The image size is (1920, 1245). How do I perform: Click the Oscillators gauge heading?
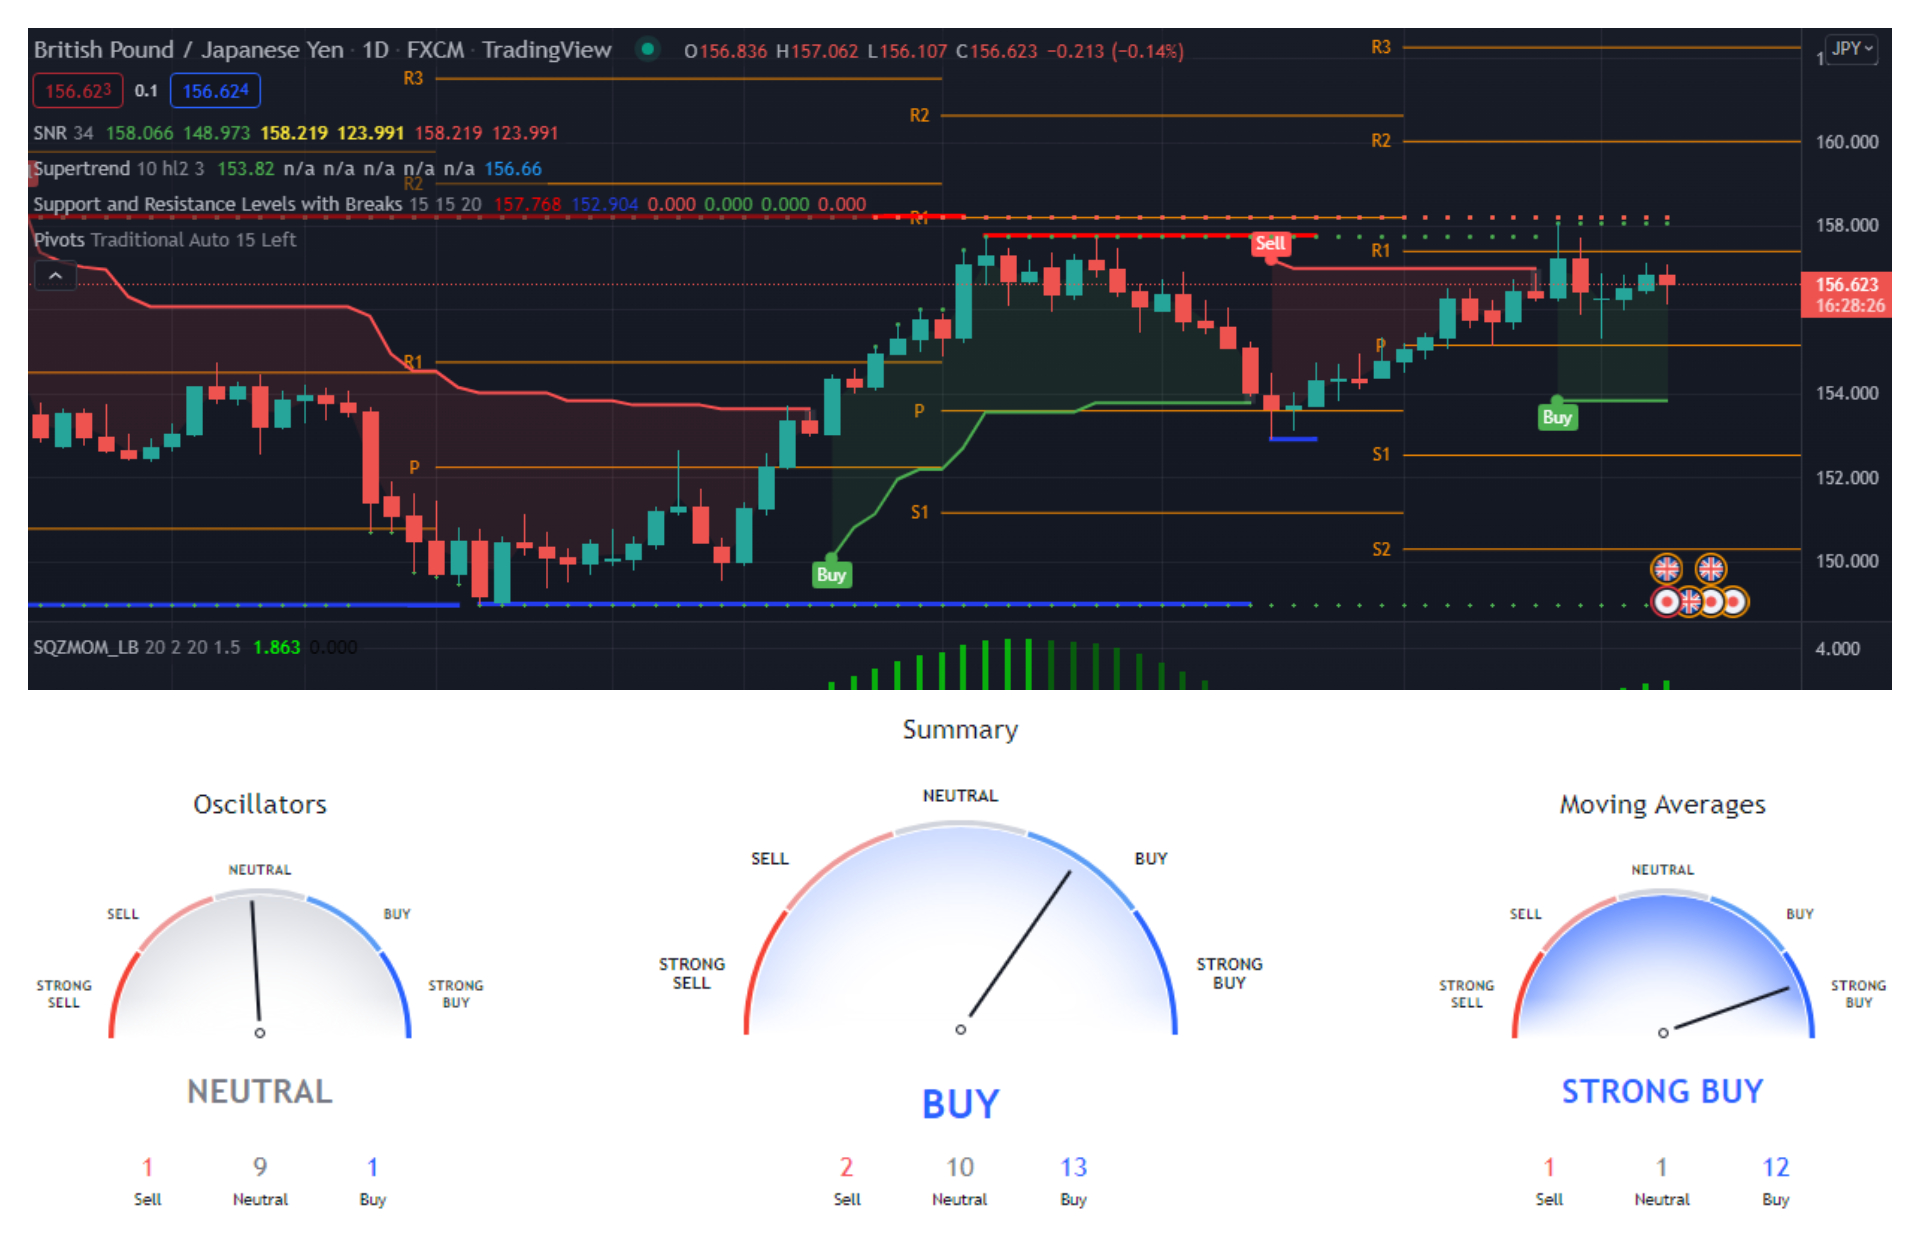tap(260, 804)
